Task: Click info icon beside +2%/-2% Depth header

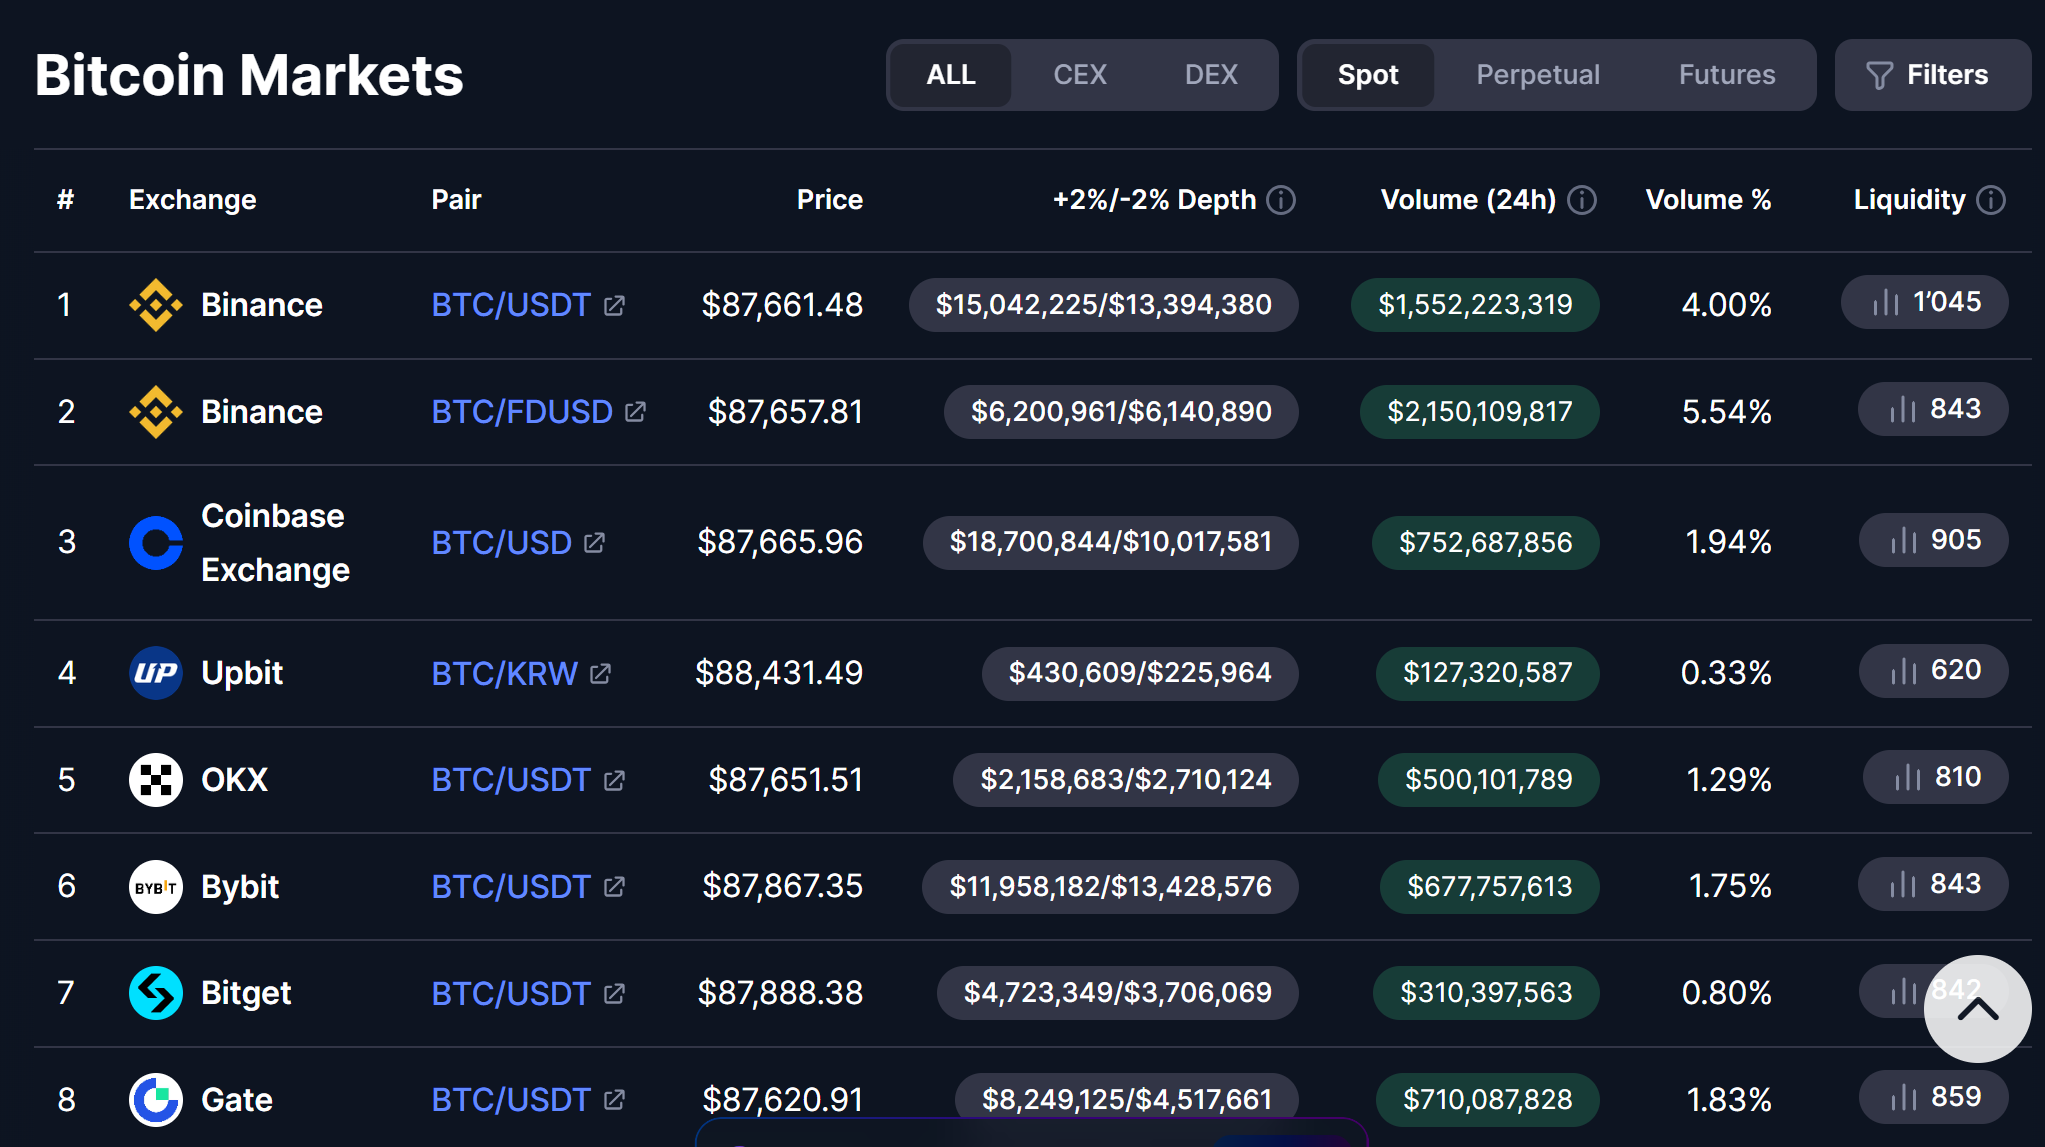Action: (x=1281, y=200)
